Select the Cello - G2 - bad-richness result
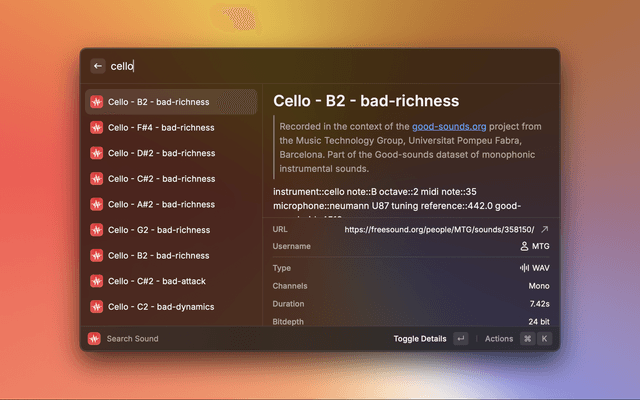The width and height of the screenshot is (640, 400). (x=170, y=230)
